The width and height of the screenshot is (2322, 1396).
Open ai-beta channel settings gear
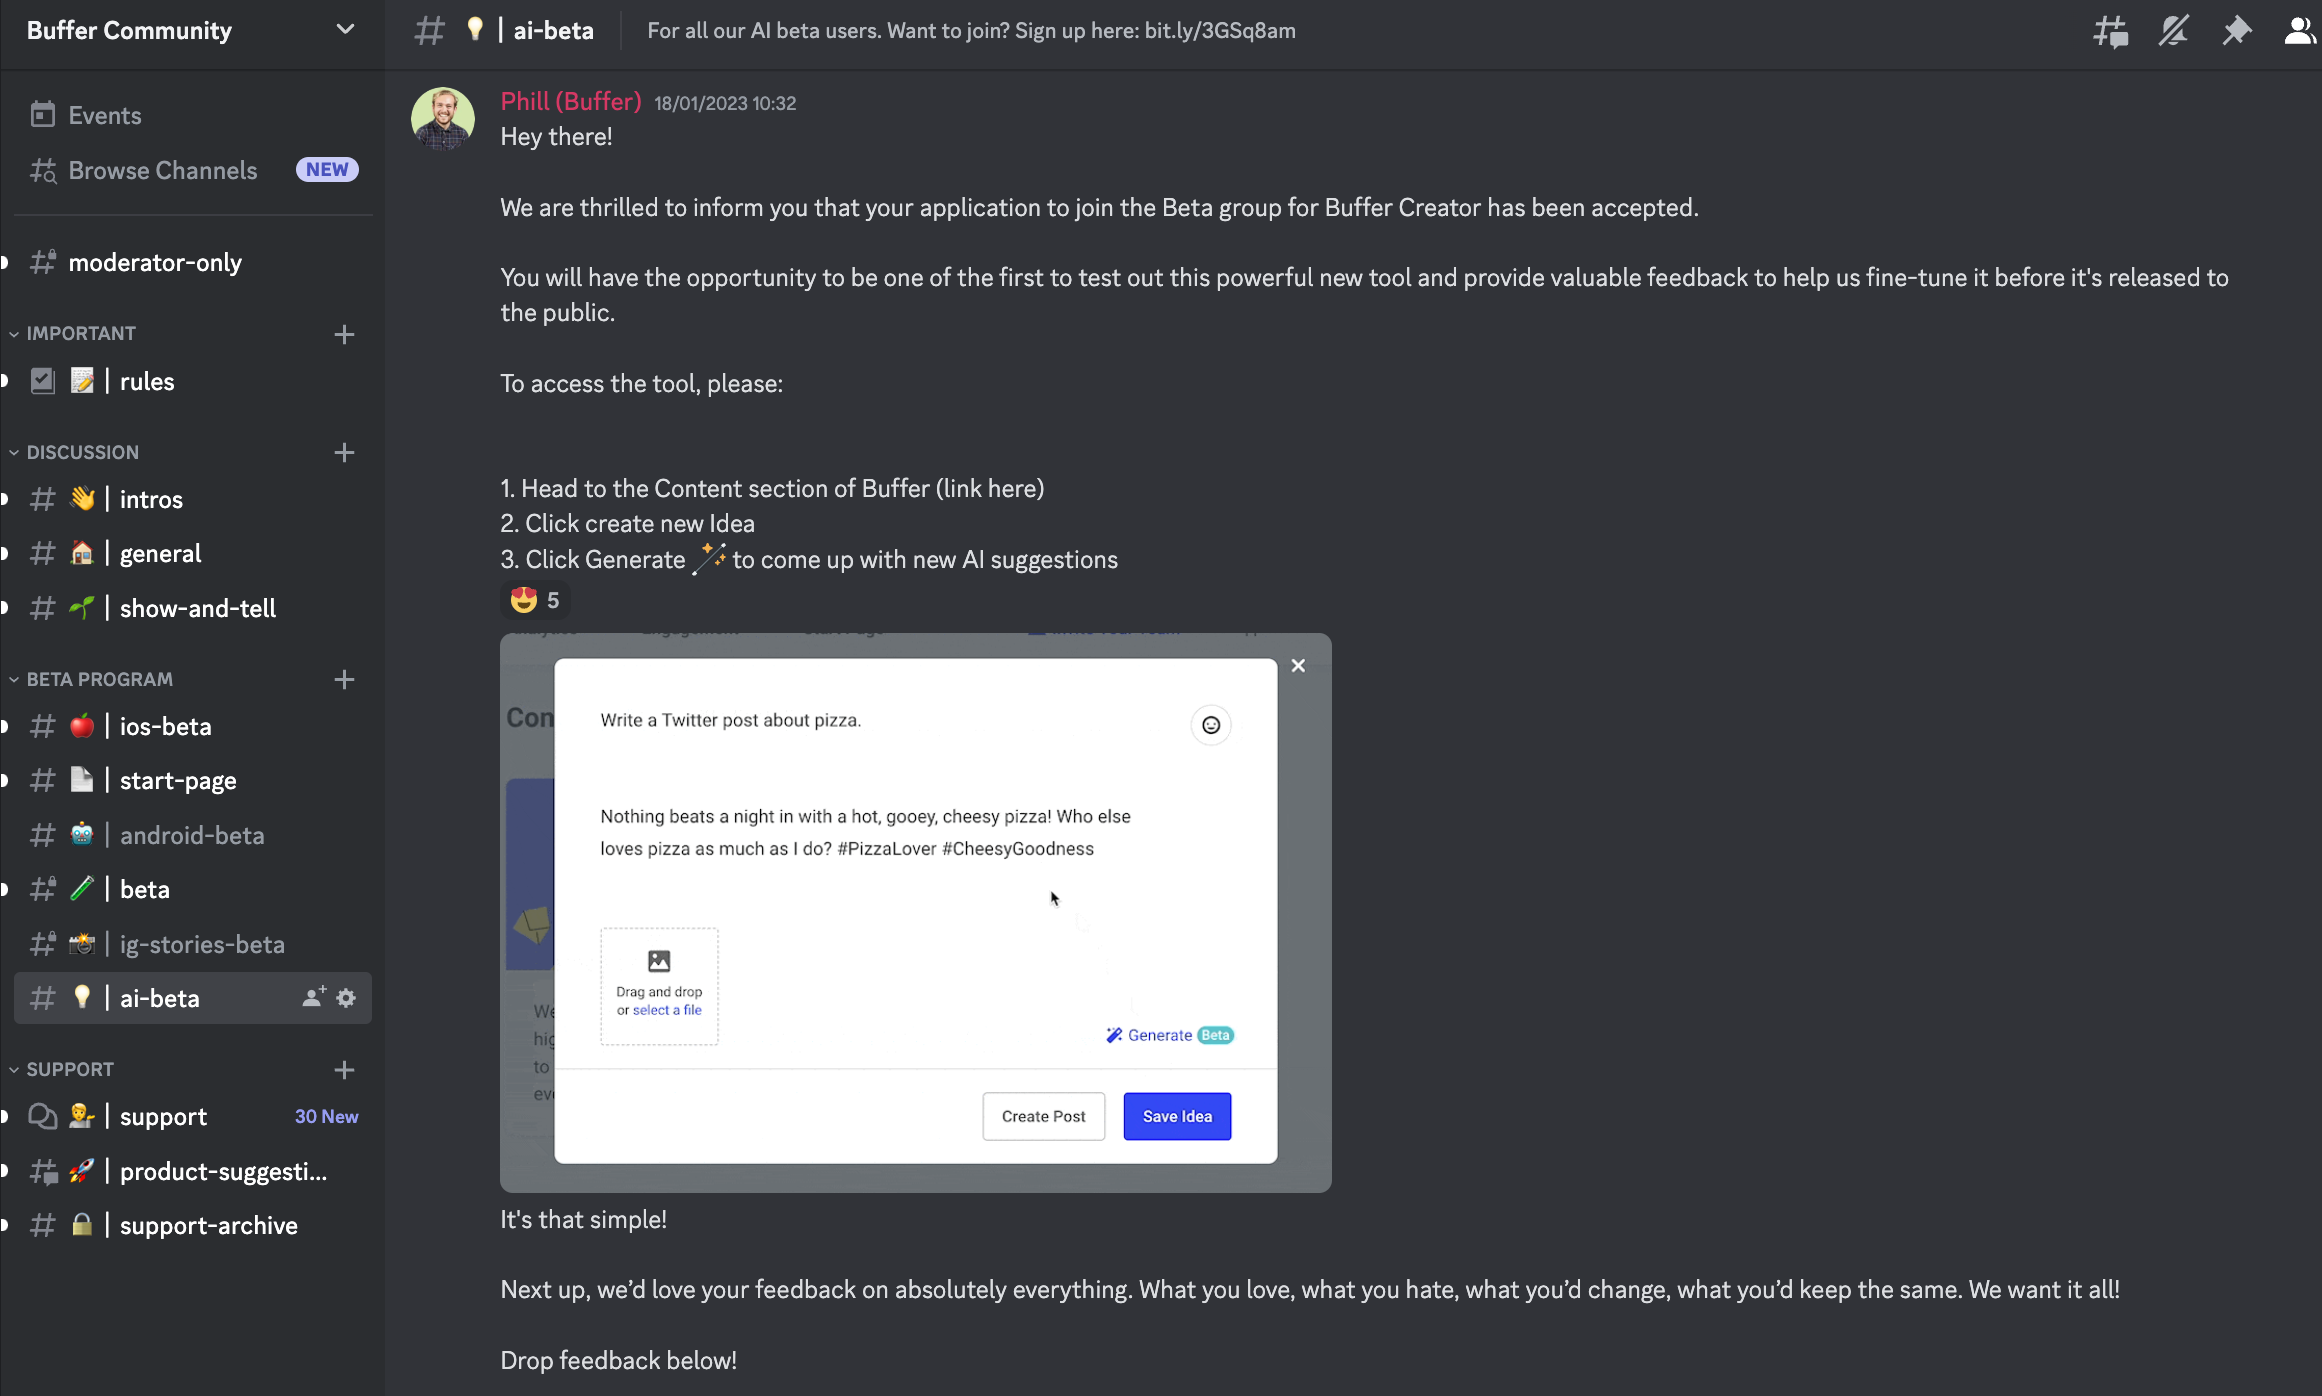[346, 998]
